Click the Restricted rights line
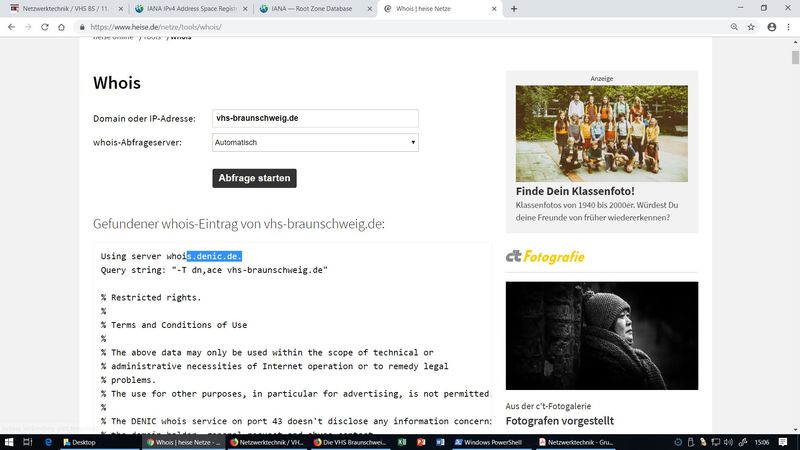The image size is (800, 450). [x=151, y=297]
